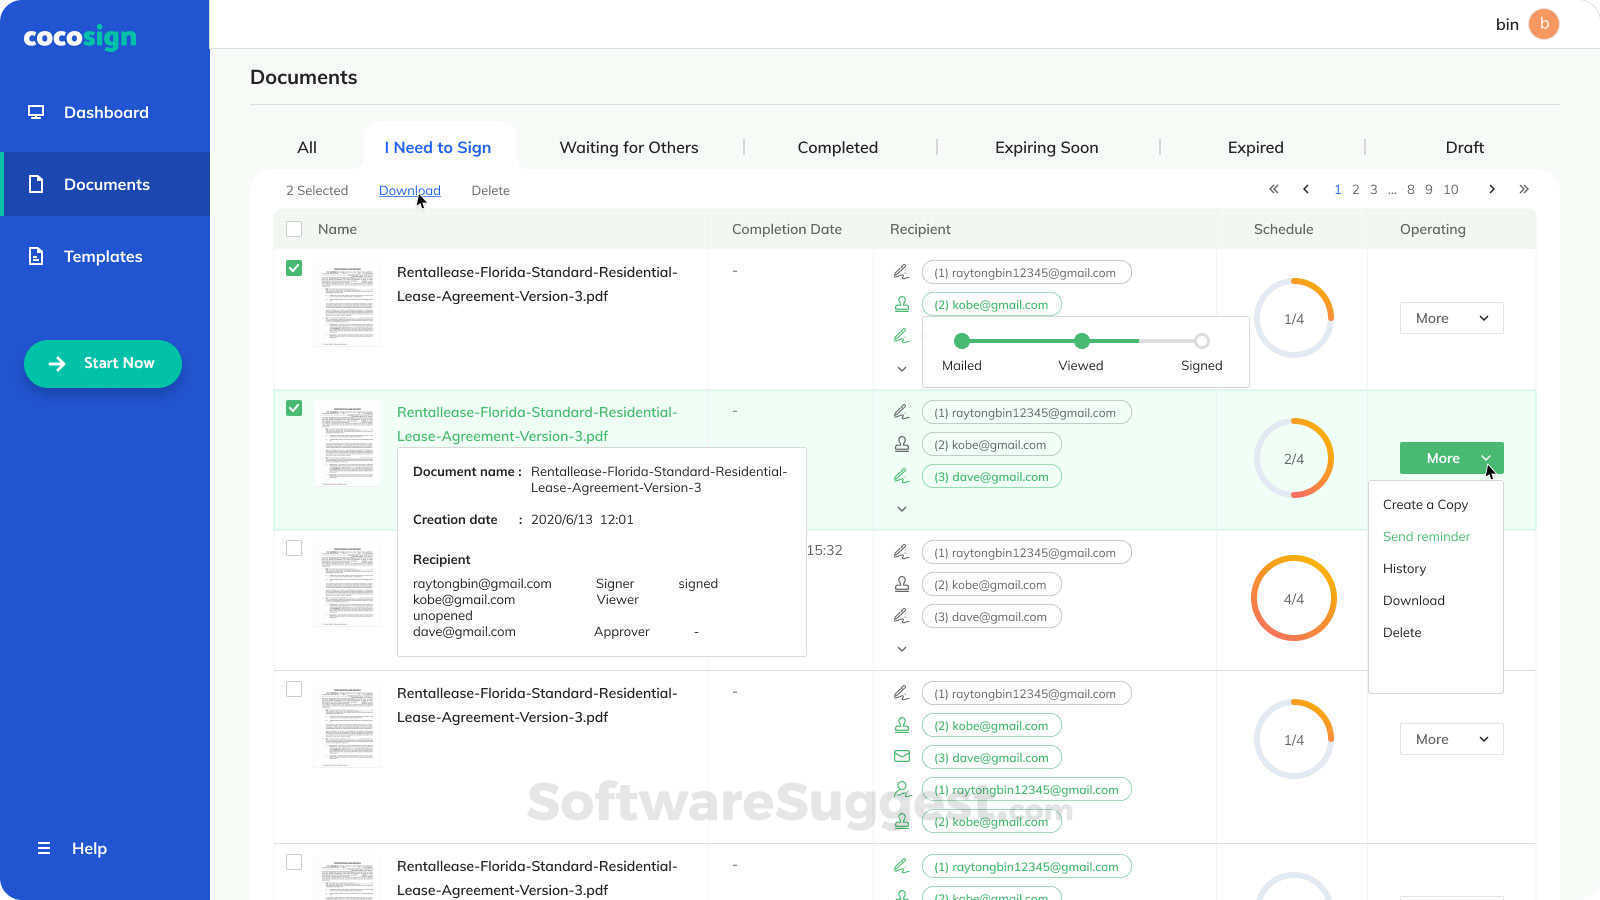The width and height of the screenshot is (1600, 900).
Task: Click green pen icon beside second row dave@gmail.com
Action: tap(901, 476)
